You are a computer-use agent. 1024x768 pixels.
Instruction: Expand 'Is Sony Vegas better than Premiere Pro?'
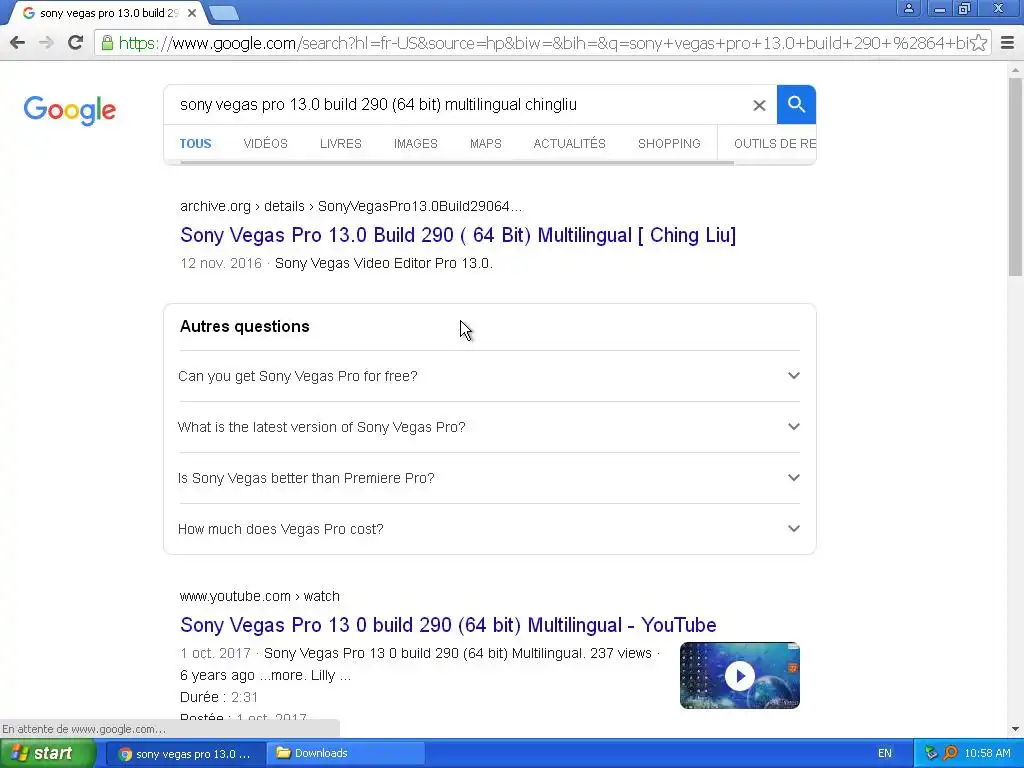point(489,478)
